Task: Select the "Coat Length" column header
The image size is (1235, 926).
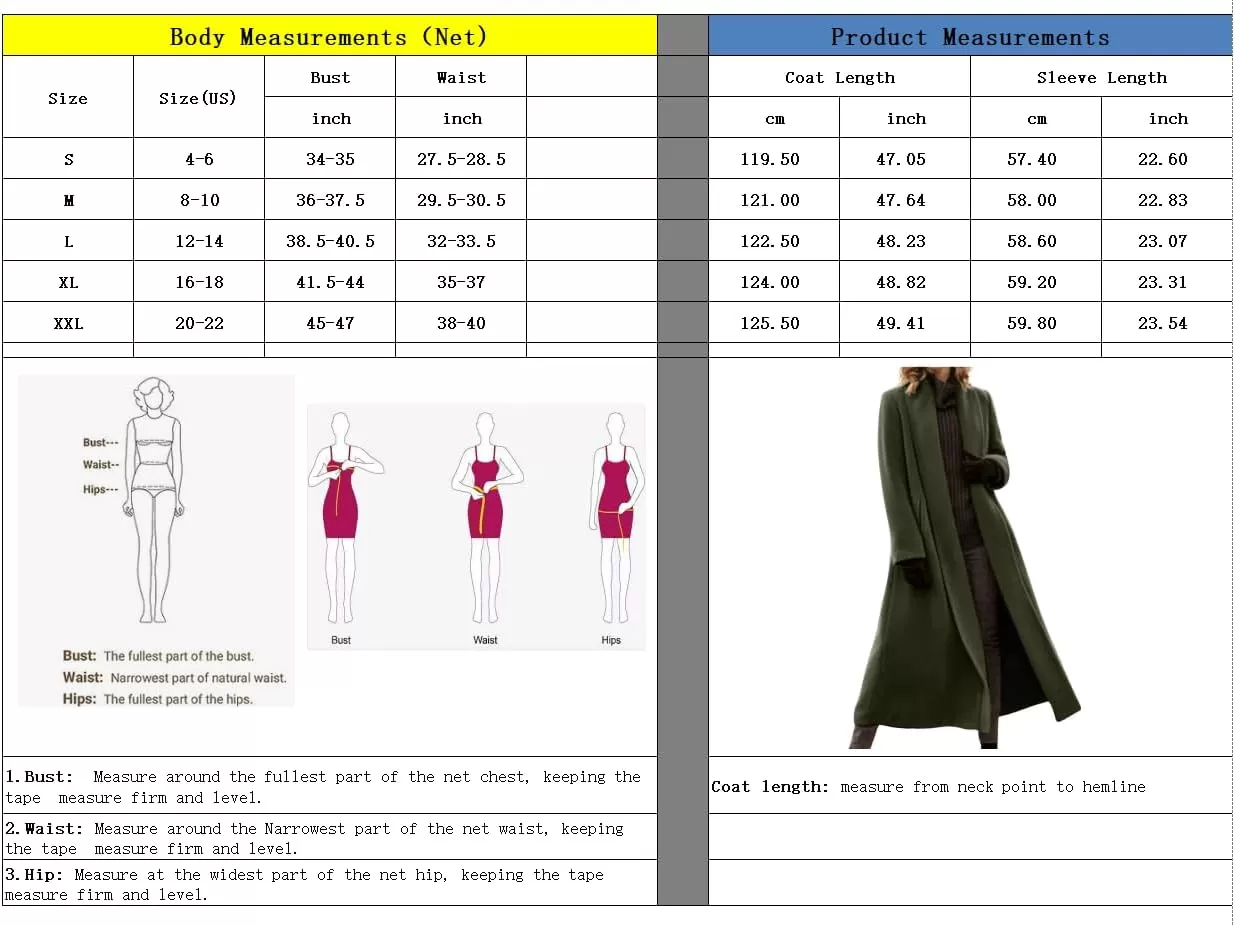Action: tap(840, 77)
